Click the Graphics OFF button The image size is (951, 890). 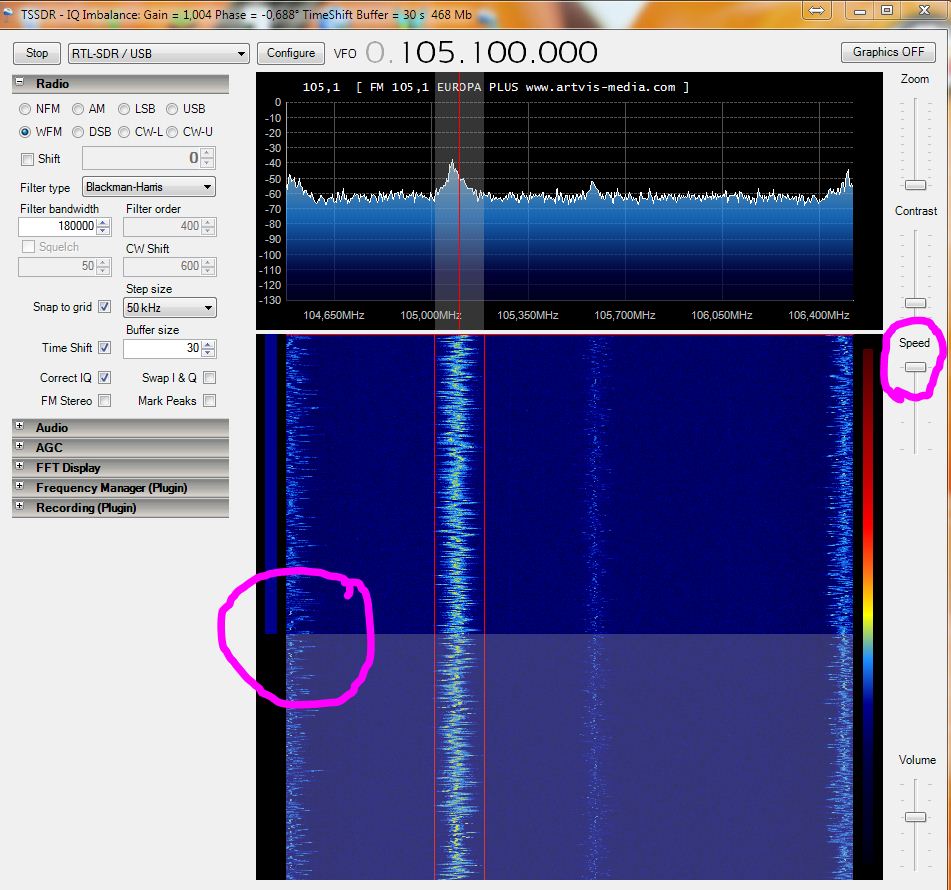(x=888, y=52)
